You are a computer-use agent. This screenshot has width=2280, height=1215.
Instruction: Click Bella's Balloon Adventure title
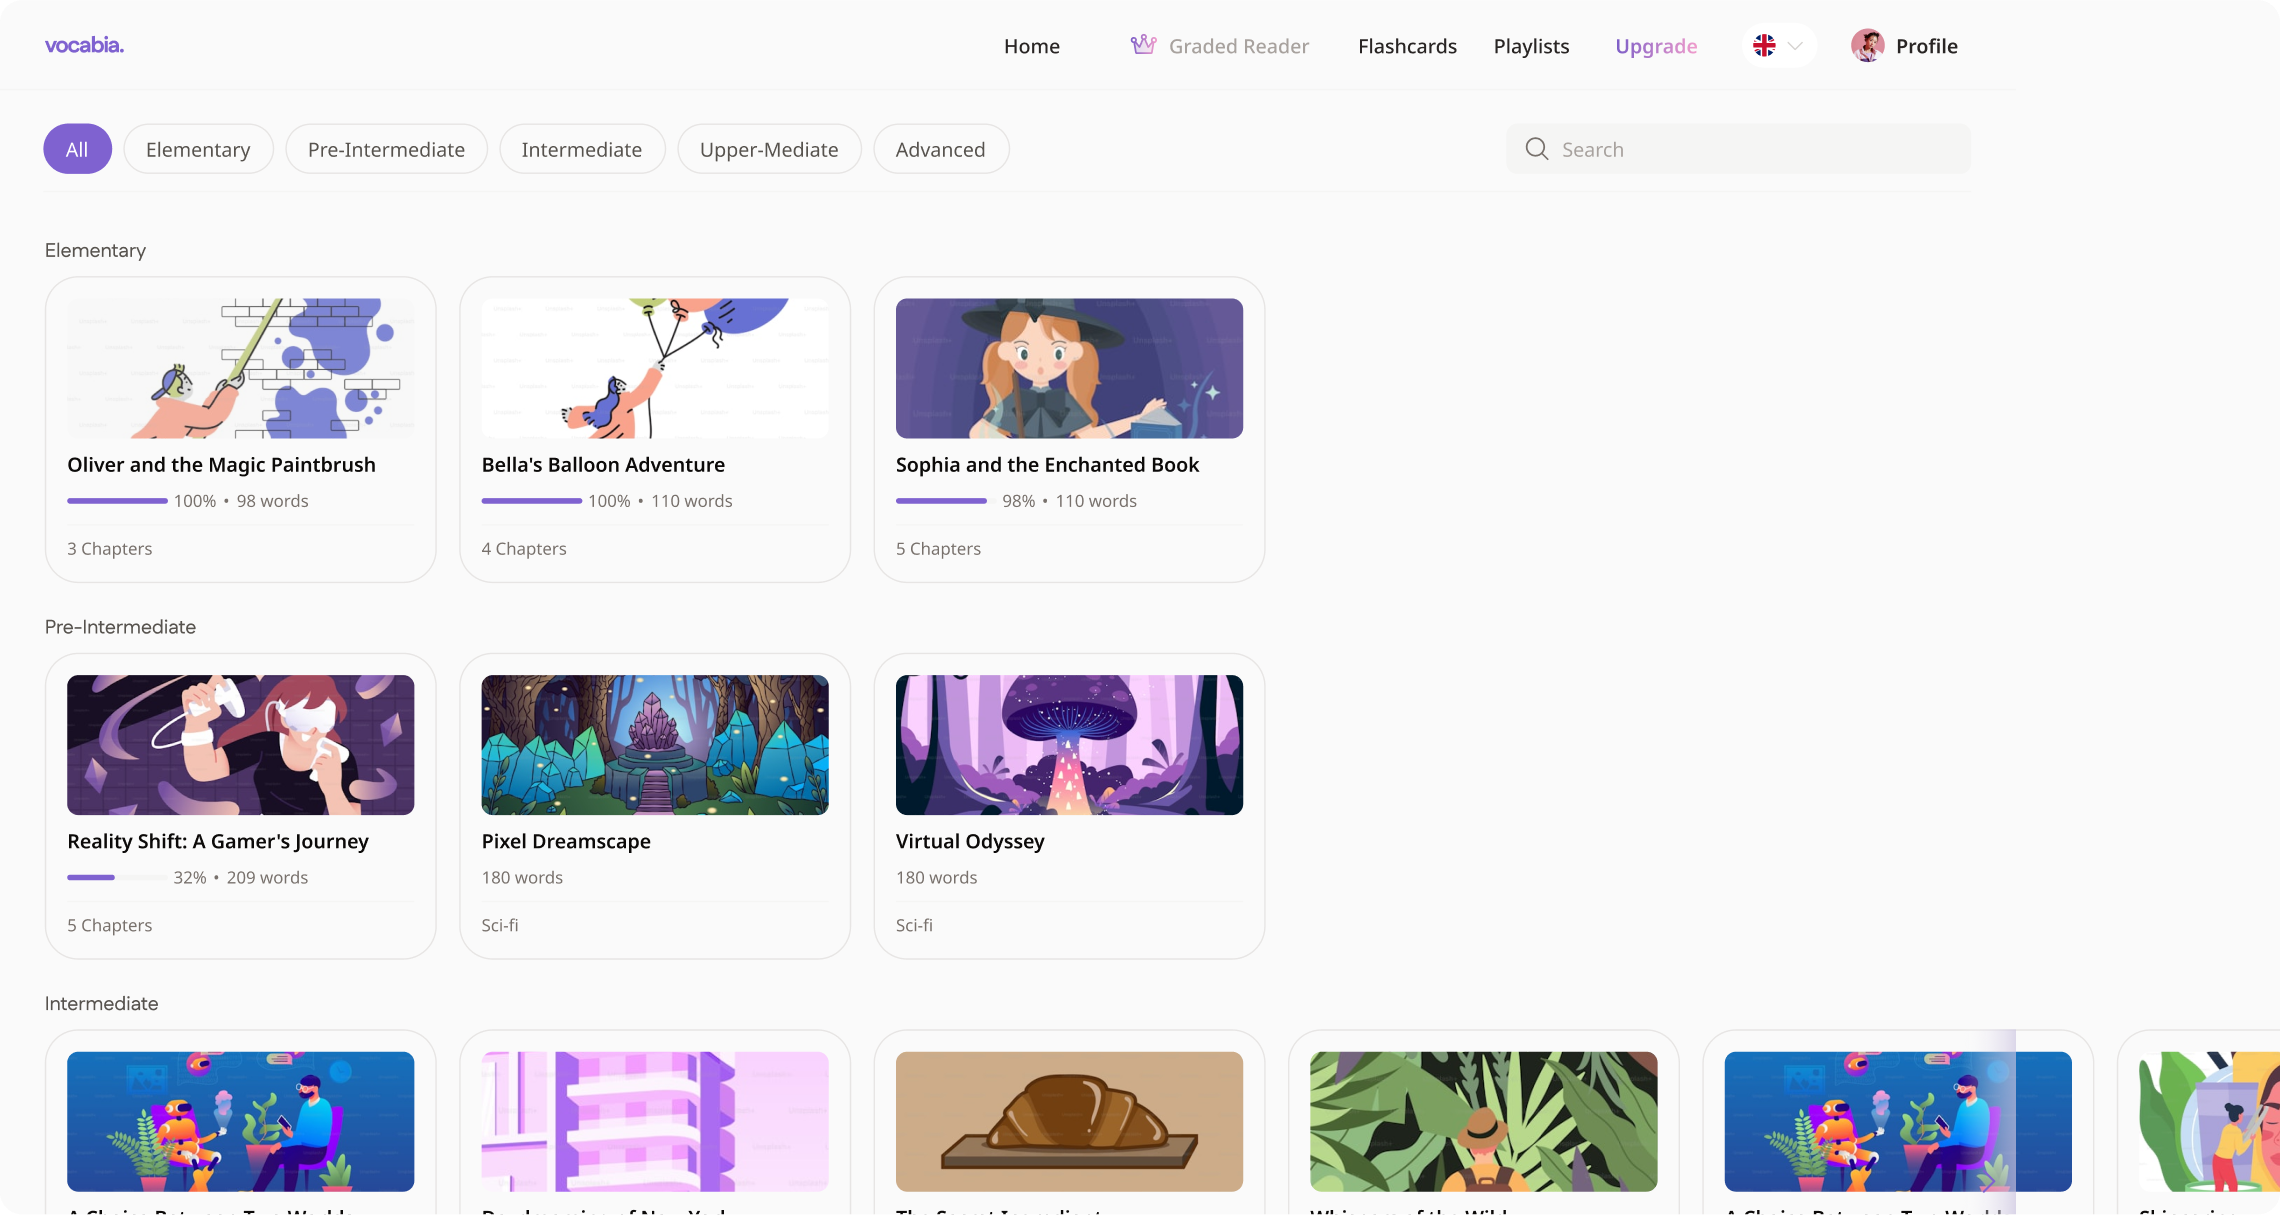click(603, 465)
